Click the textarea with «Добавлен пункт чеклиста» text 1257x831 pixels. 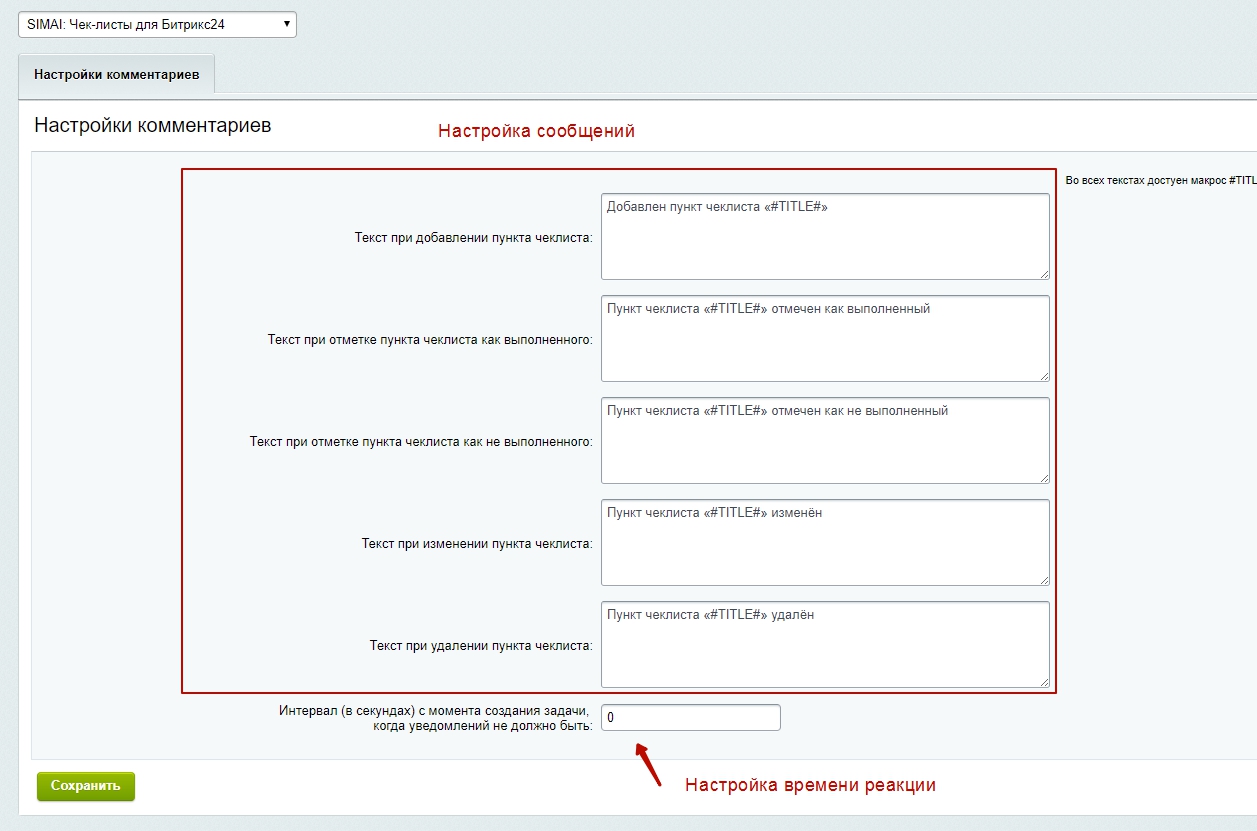824,236
